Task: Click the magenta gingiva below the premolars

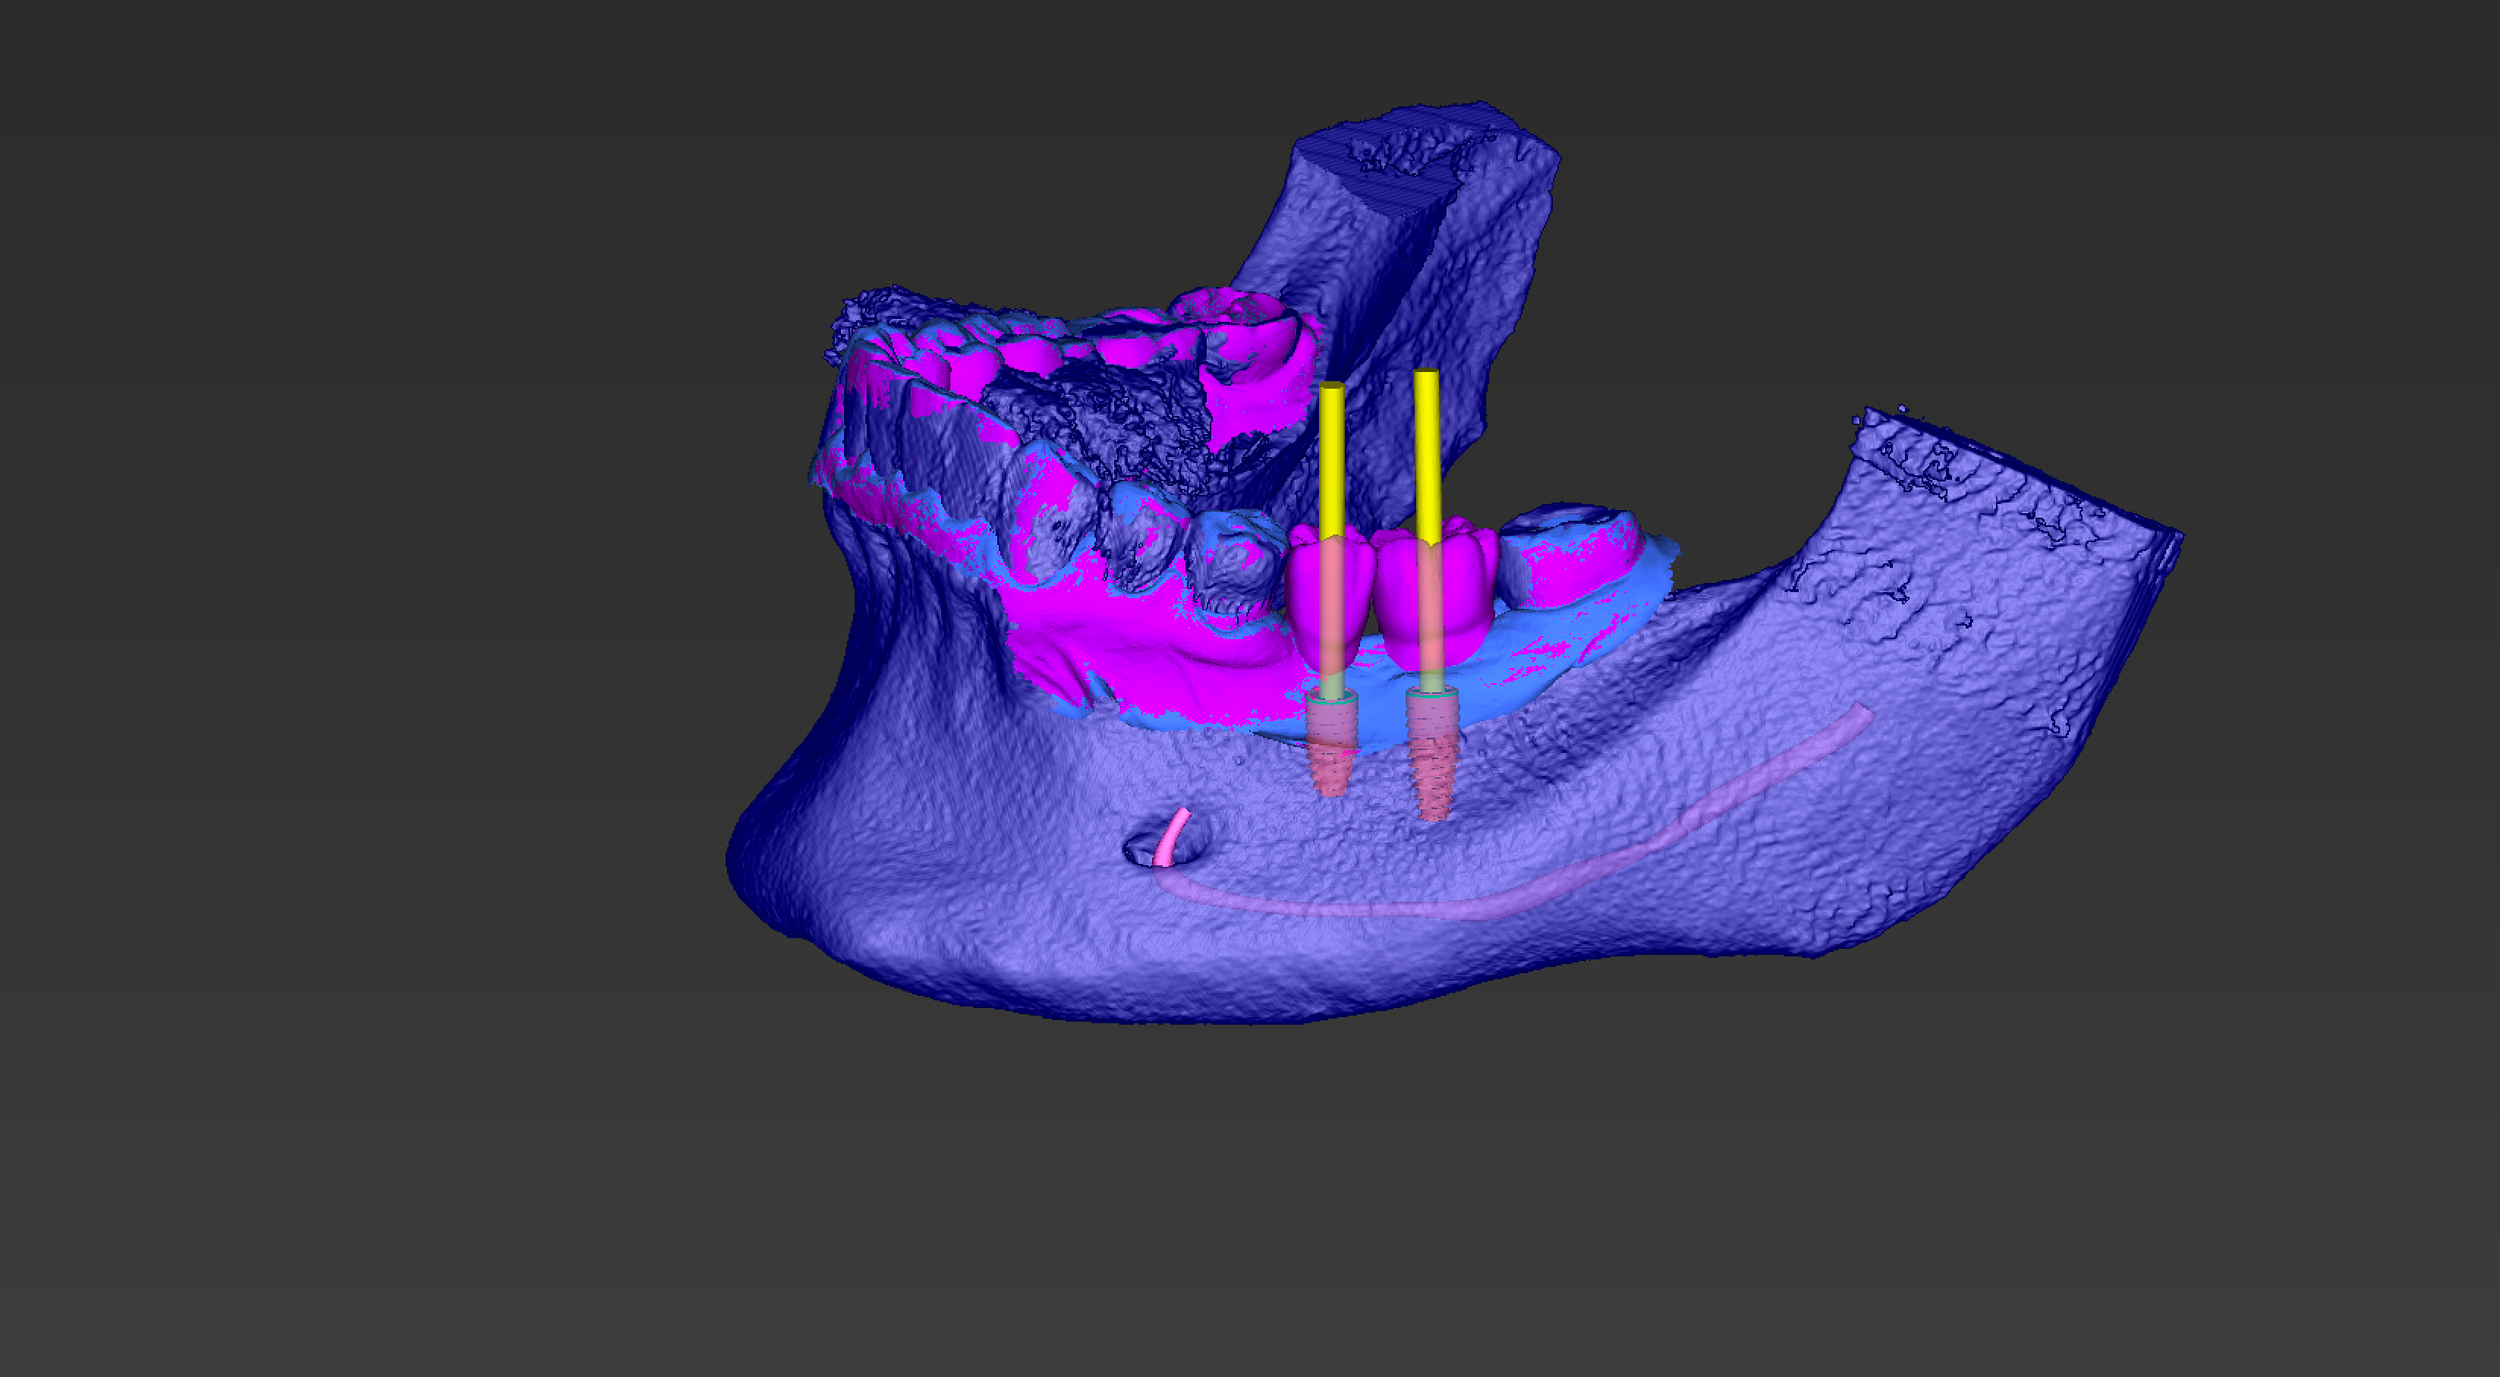Action: click(1150, 650)
